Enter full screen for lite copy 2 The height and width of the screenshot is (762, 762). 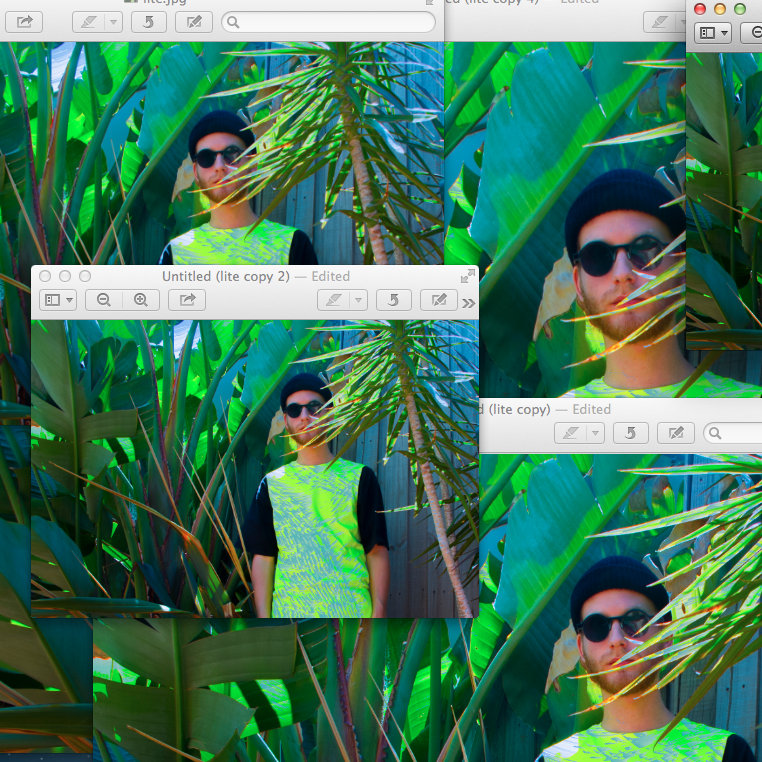[467, 276]
